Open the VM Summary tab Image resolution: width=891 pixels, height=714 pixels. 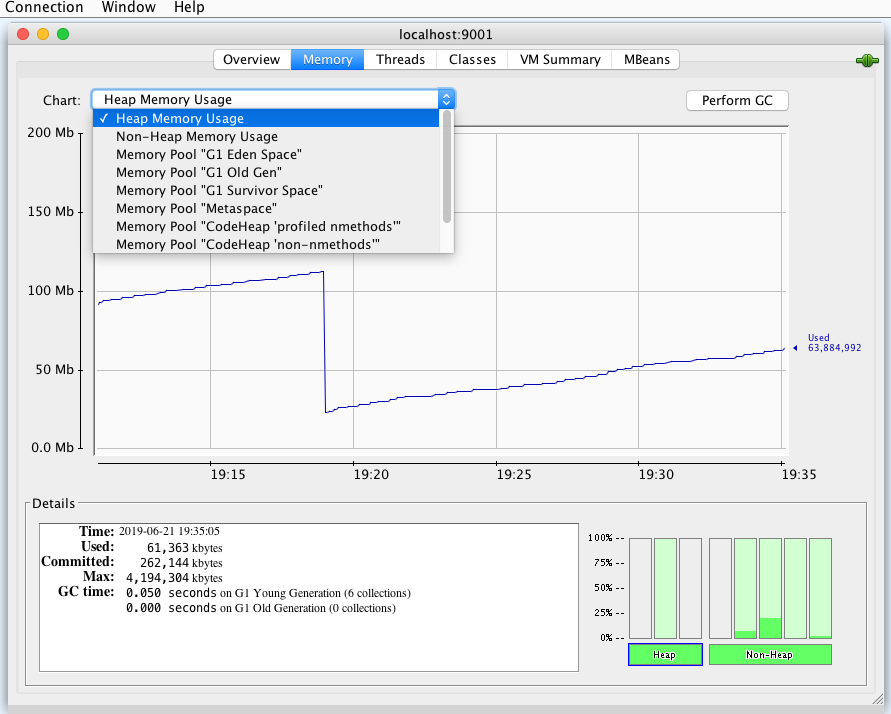click(x=559, y=60)
